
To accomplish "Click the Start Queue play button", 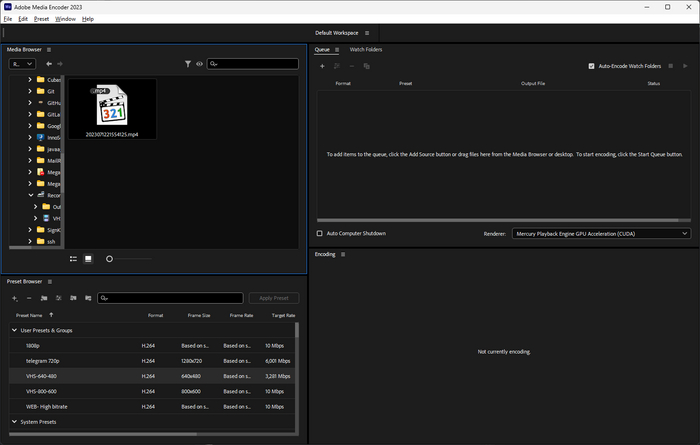I will [x=685, y=66].
